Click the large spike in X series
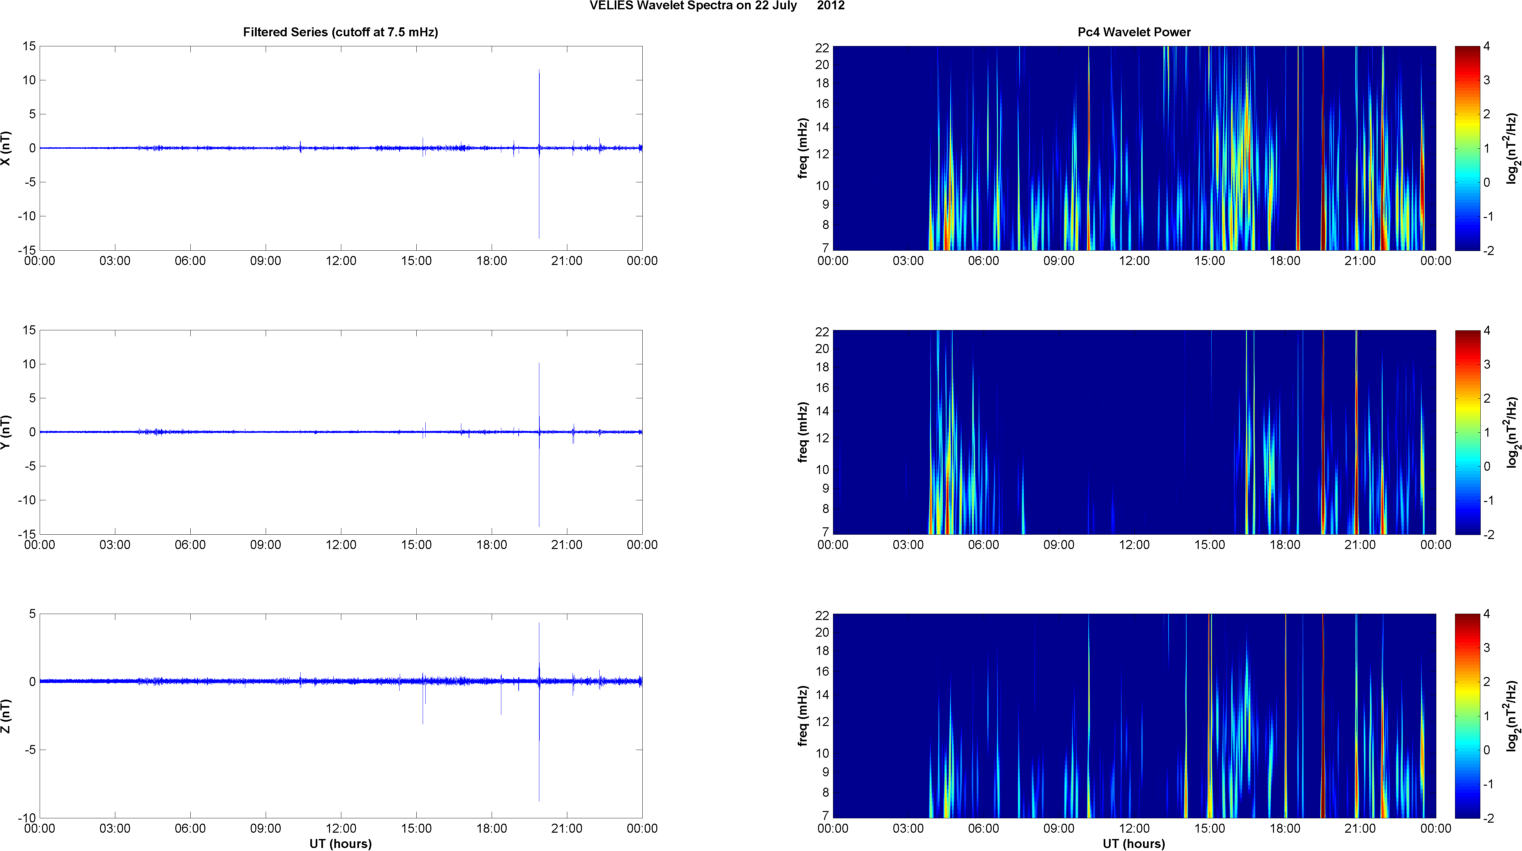Image resolution: width=1522 pixels, height=851 pixels. (x=539, y=100)
